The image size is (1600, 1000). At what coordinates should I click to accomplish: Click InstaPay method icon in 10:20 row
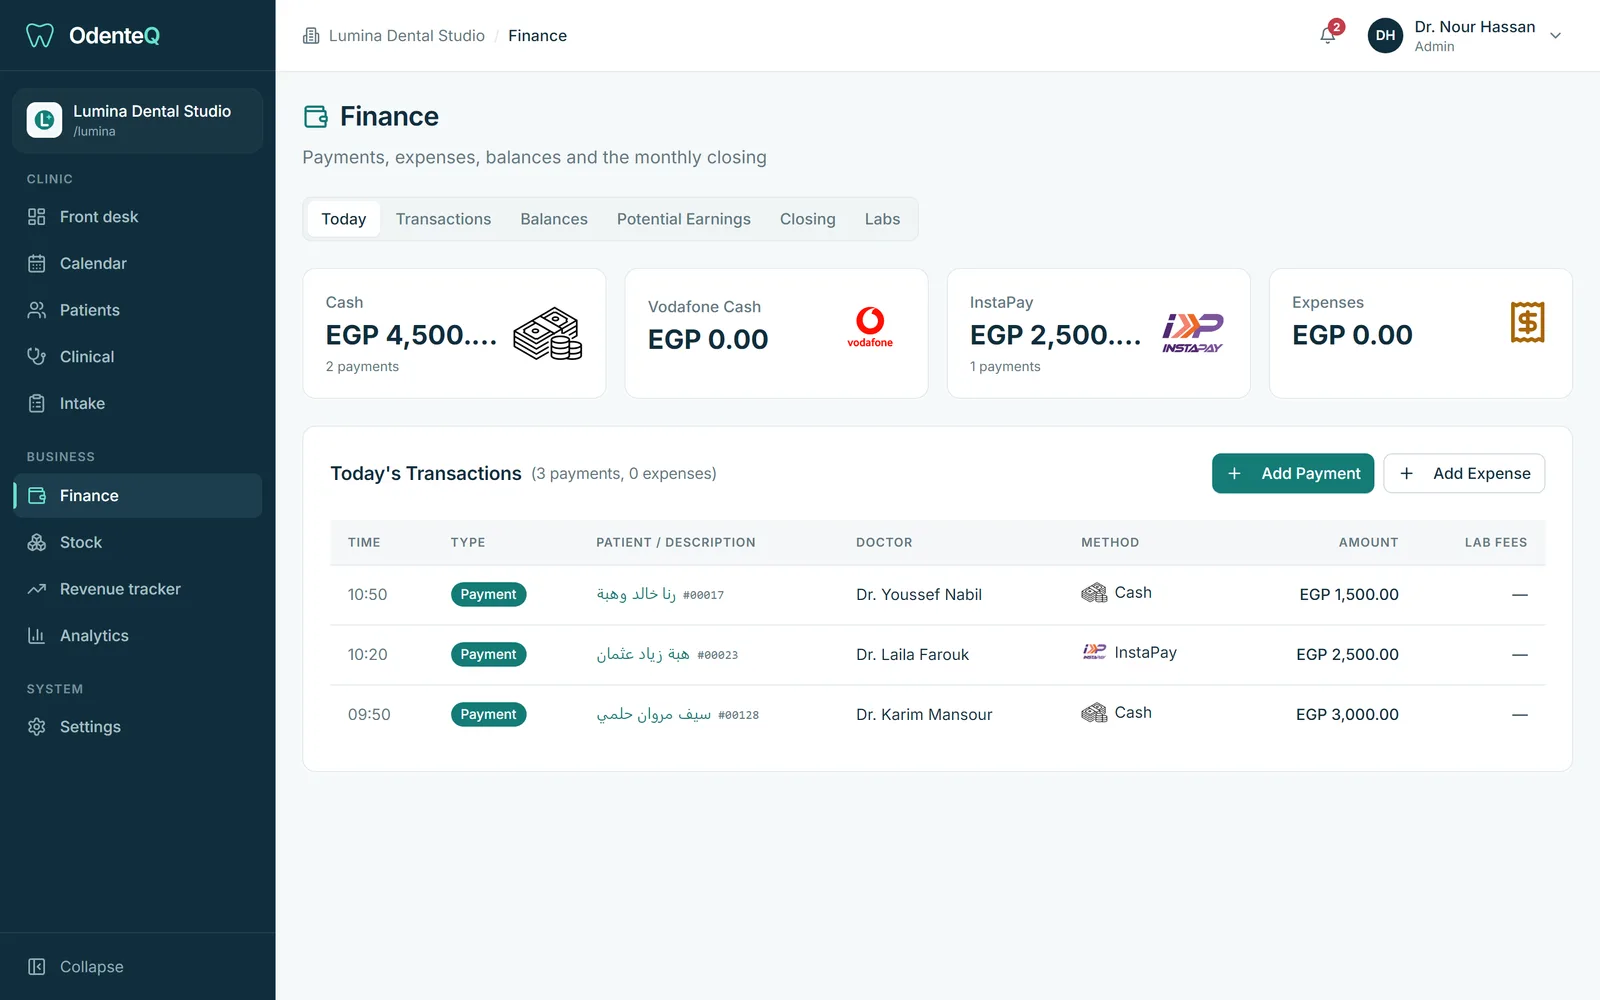pyautogui.click(x=1094, y=652)
